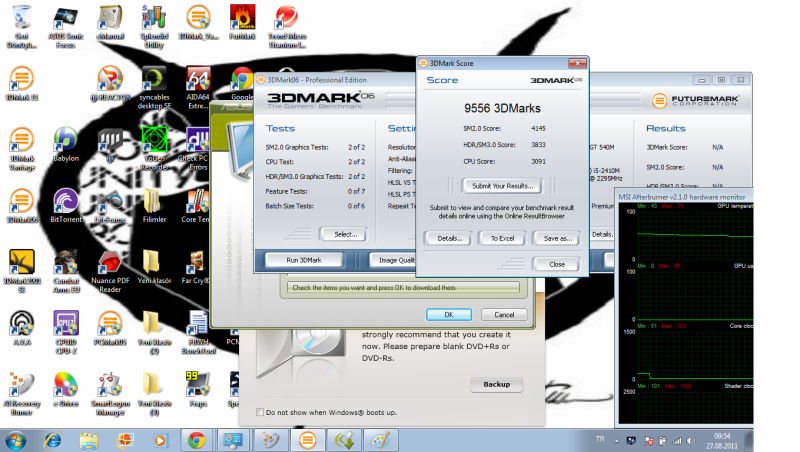Image resolution: width=800 pixels, height=452 pixels.
Task: Launch BitTorrent from the desktop
Action: (66, 206)
